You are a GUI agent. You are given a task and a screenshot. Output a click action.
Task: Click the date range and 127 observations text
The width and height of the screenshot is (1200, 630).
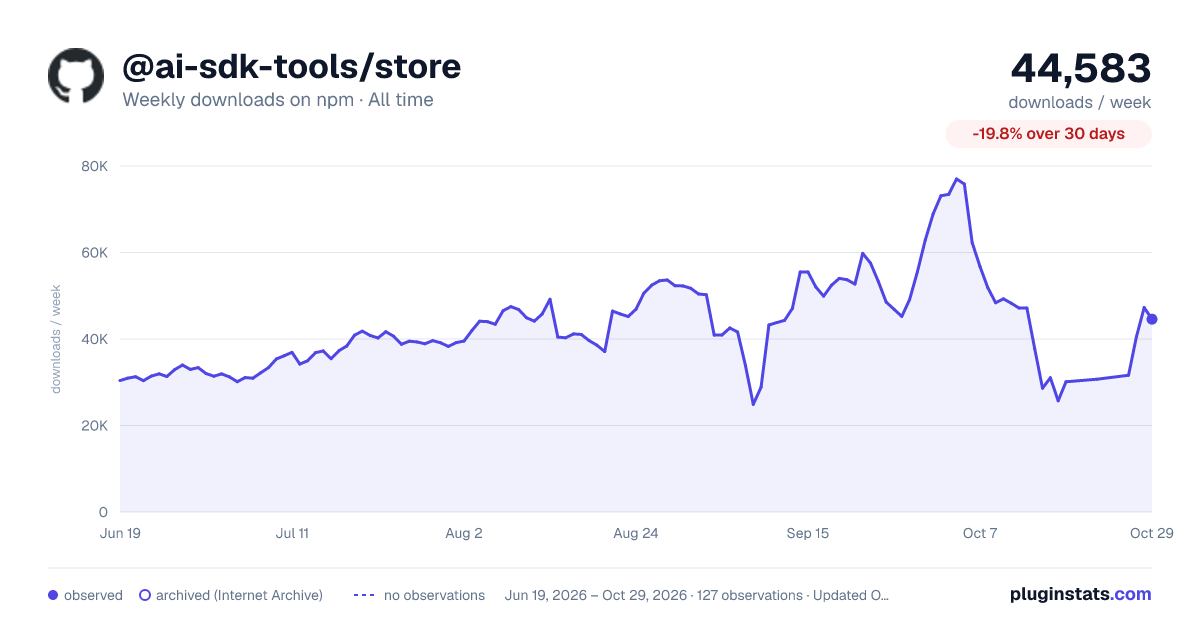click(x=697, y=595)
